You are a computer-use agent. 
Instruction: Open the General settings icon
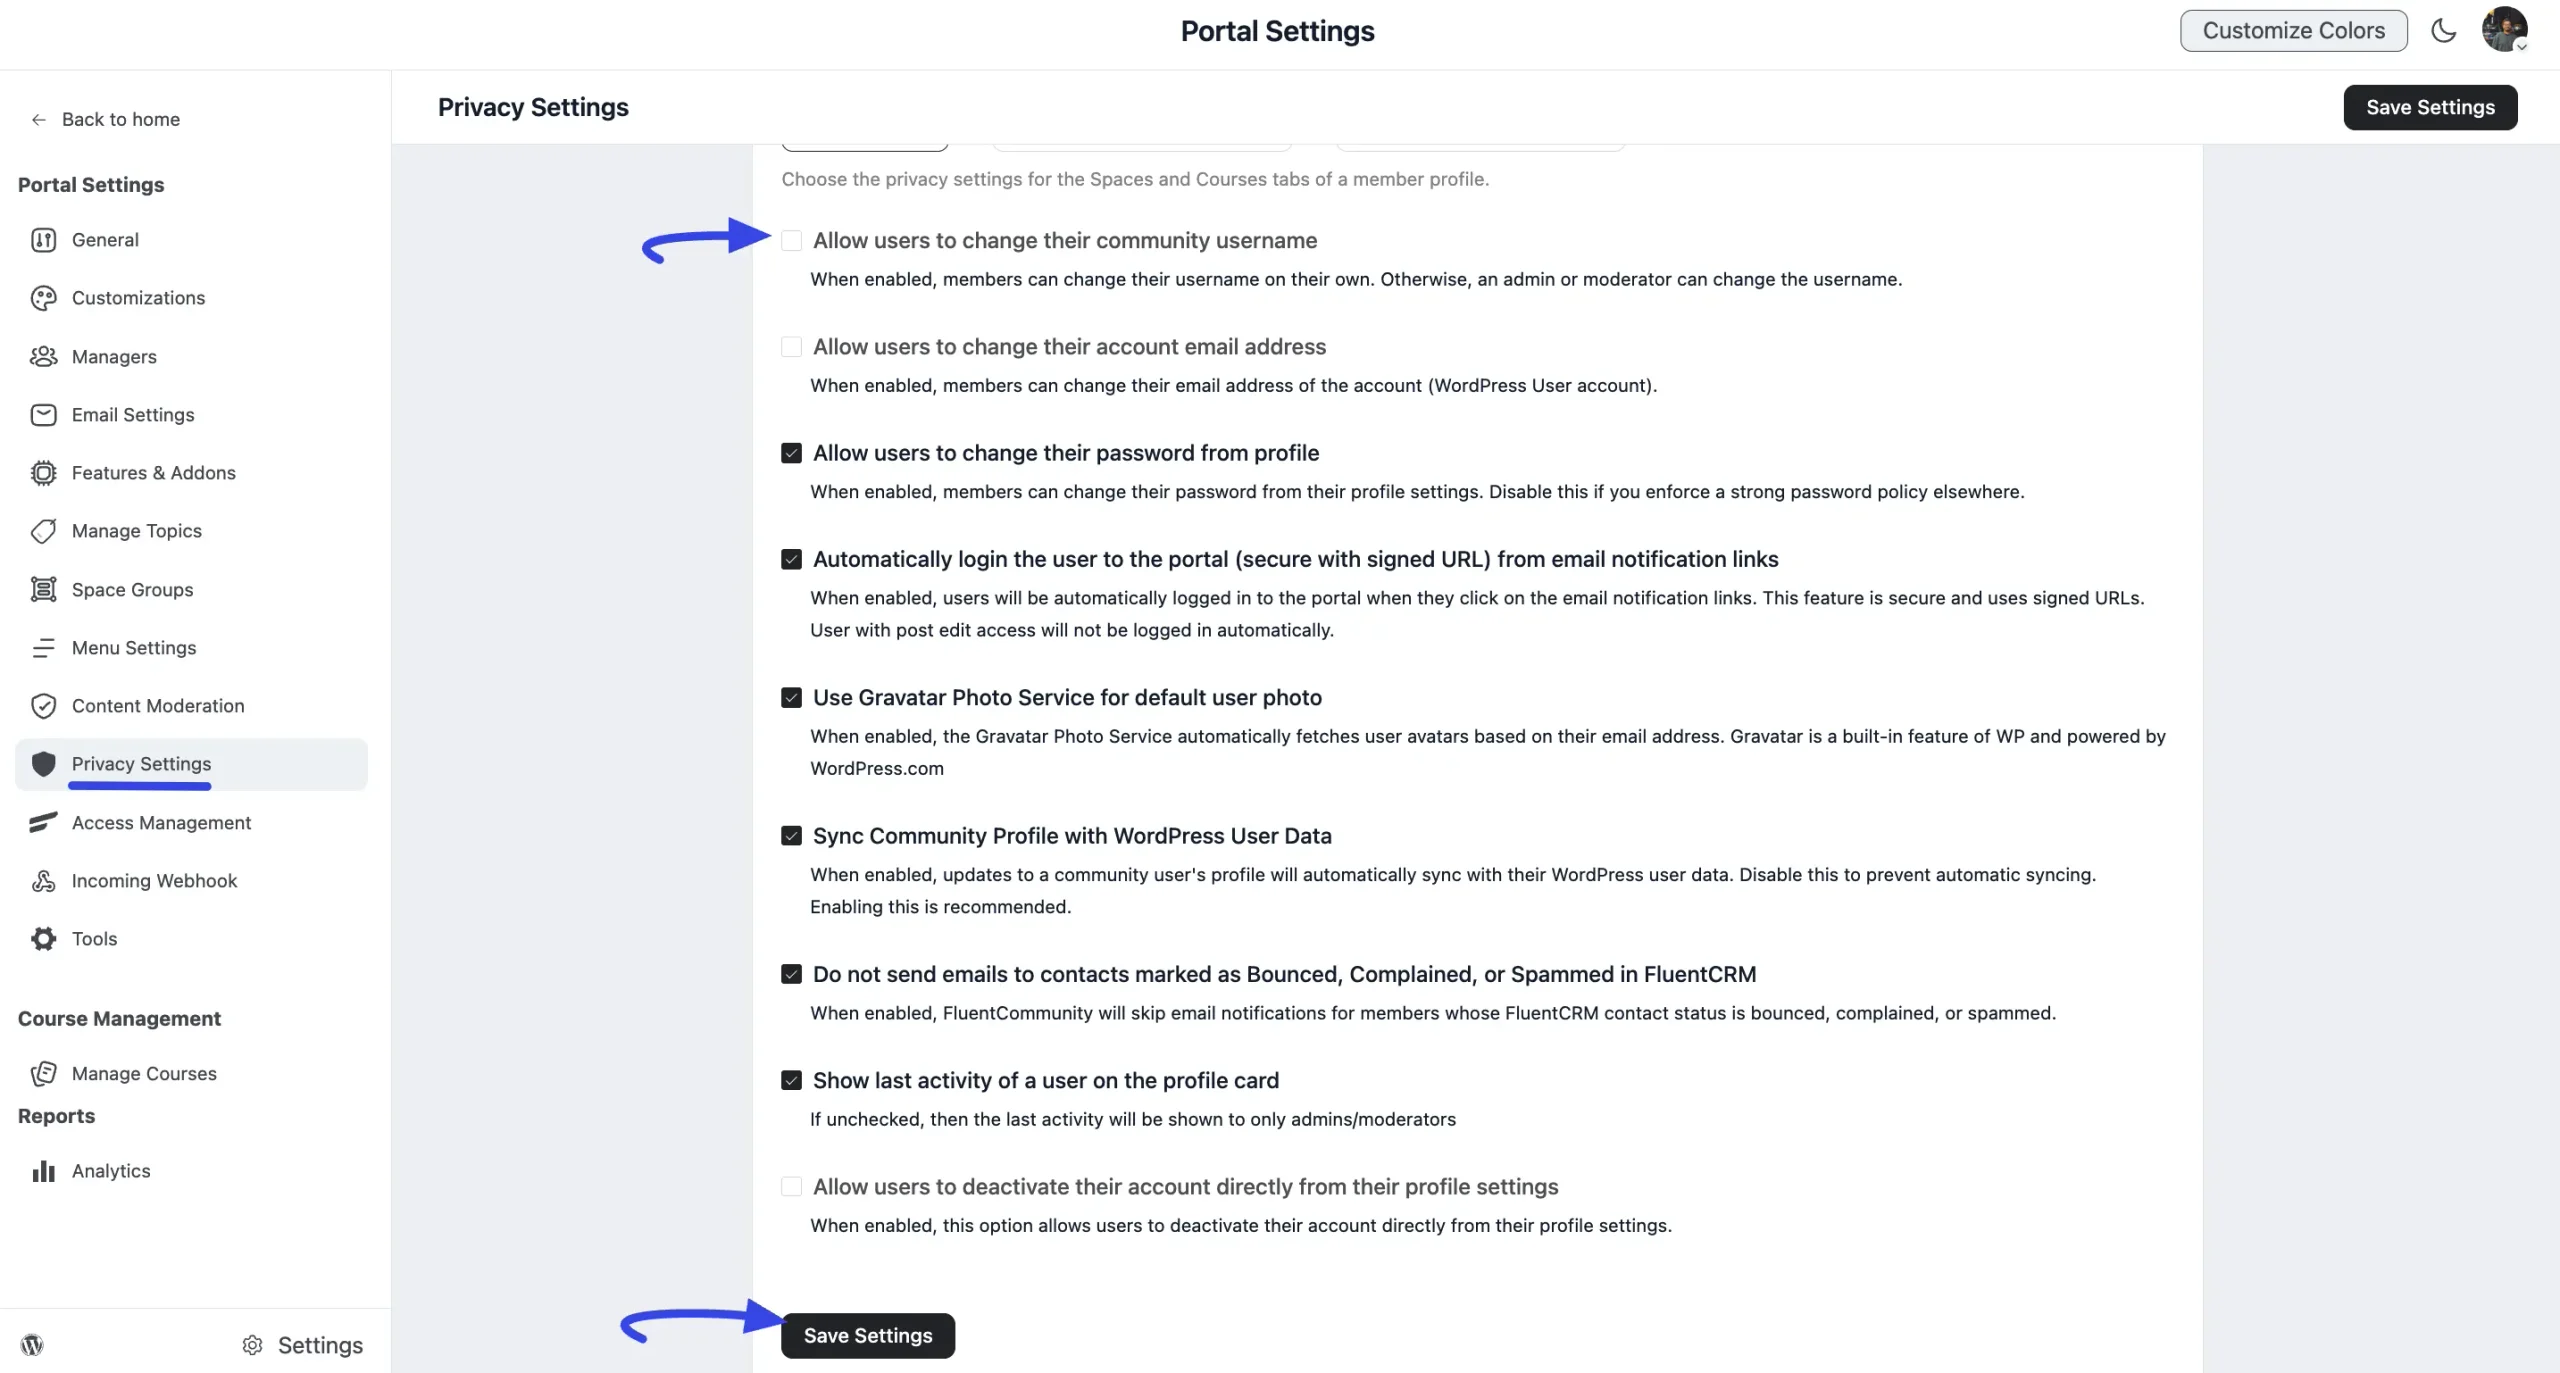click(43, 240)
